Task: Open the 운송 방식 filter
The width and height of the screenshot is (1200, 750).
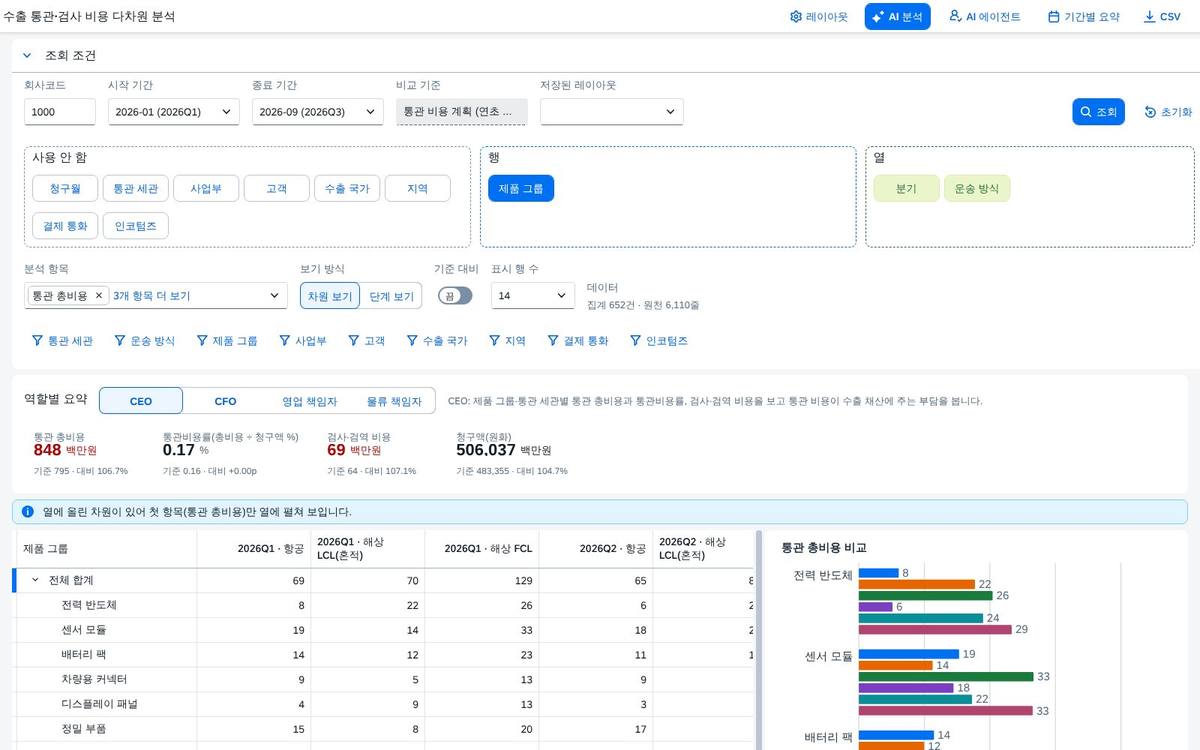Action: (x=145, y=341)
